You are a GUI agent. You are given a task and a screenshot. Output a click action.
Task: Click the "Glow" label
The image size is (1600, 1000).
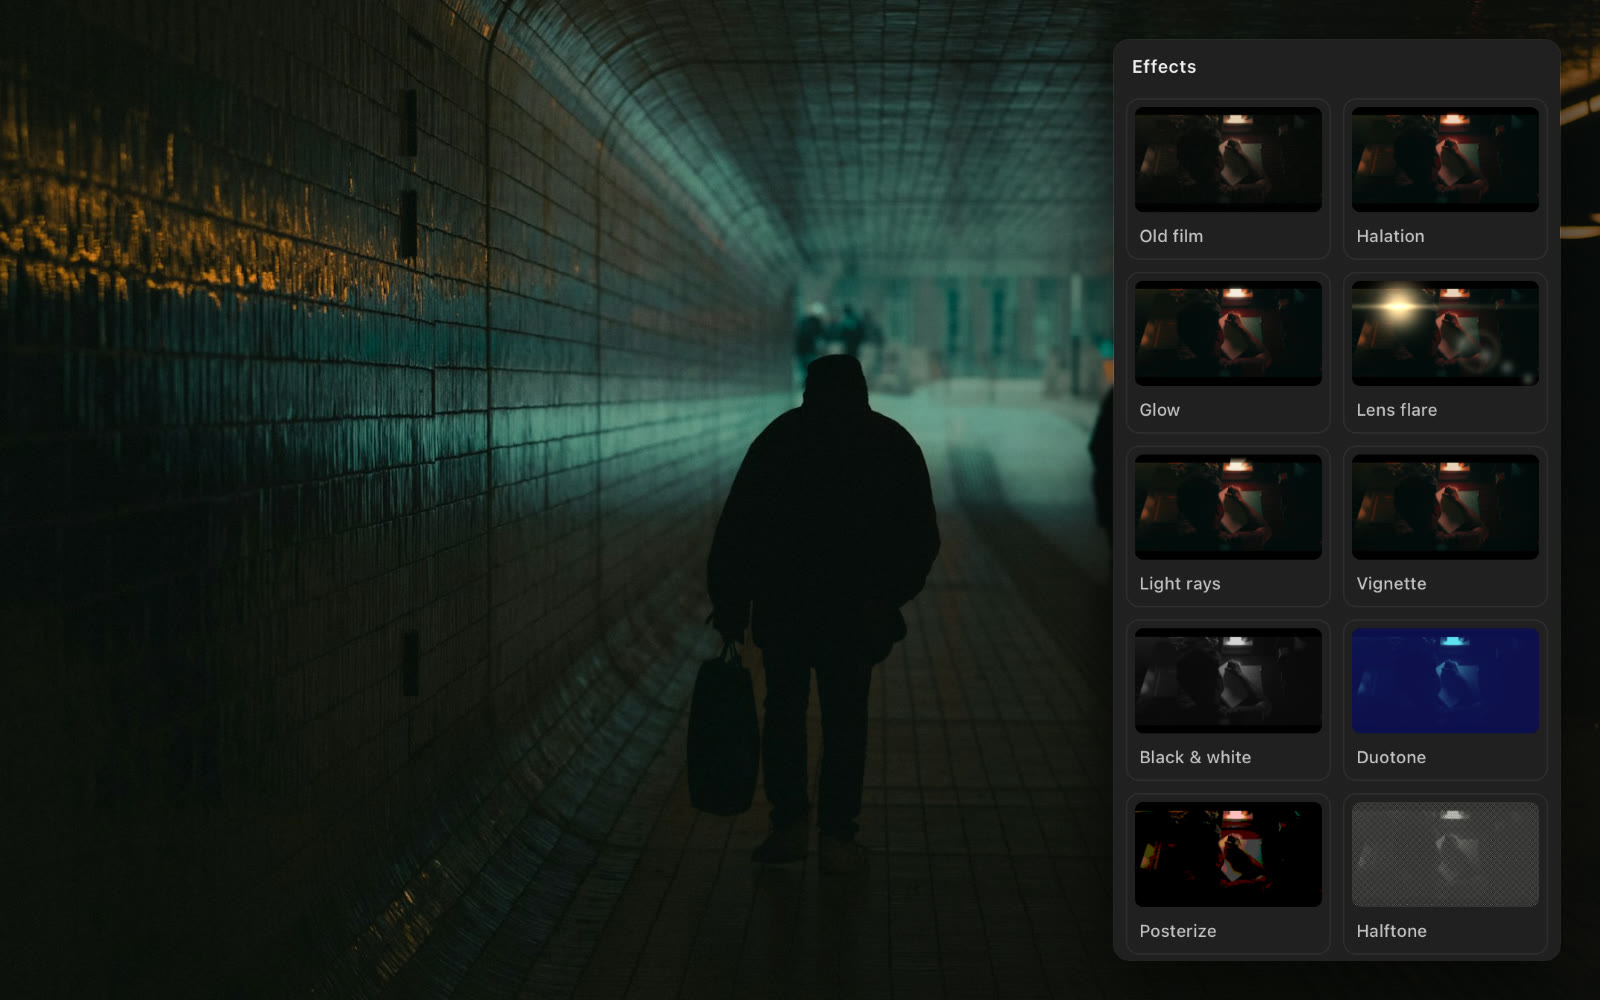[1159, 410]
